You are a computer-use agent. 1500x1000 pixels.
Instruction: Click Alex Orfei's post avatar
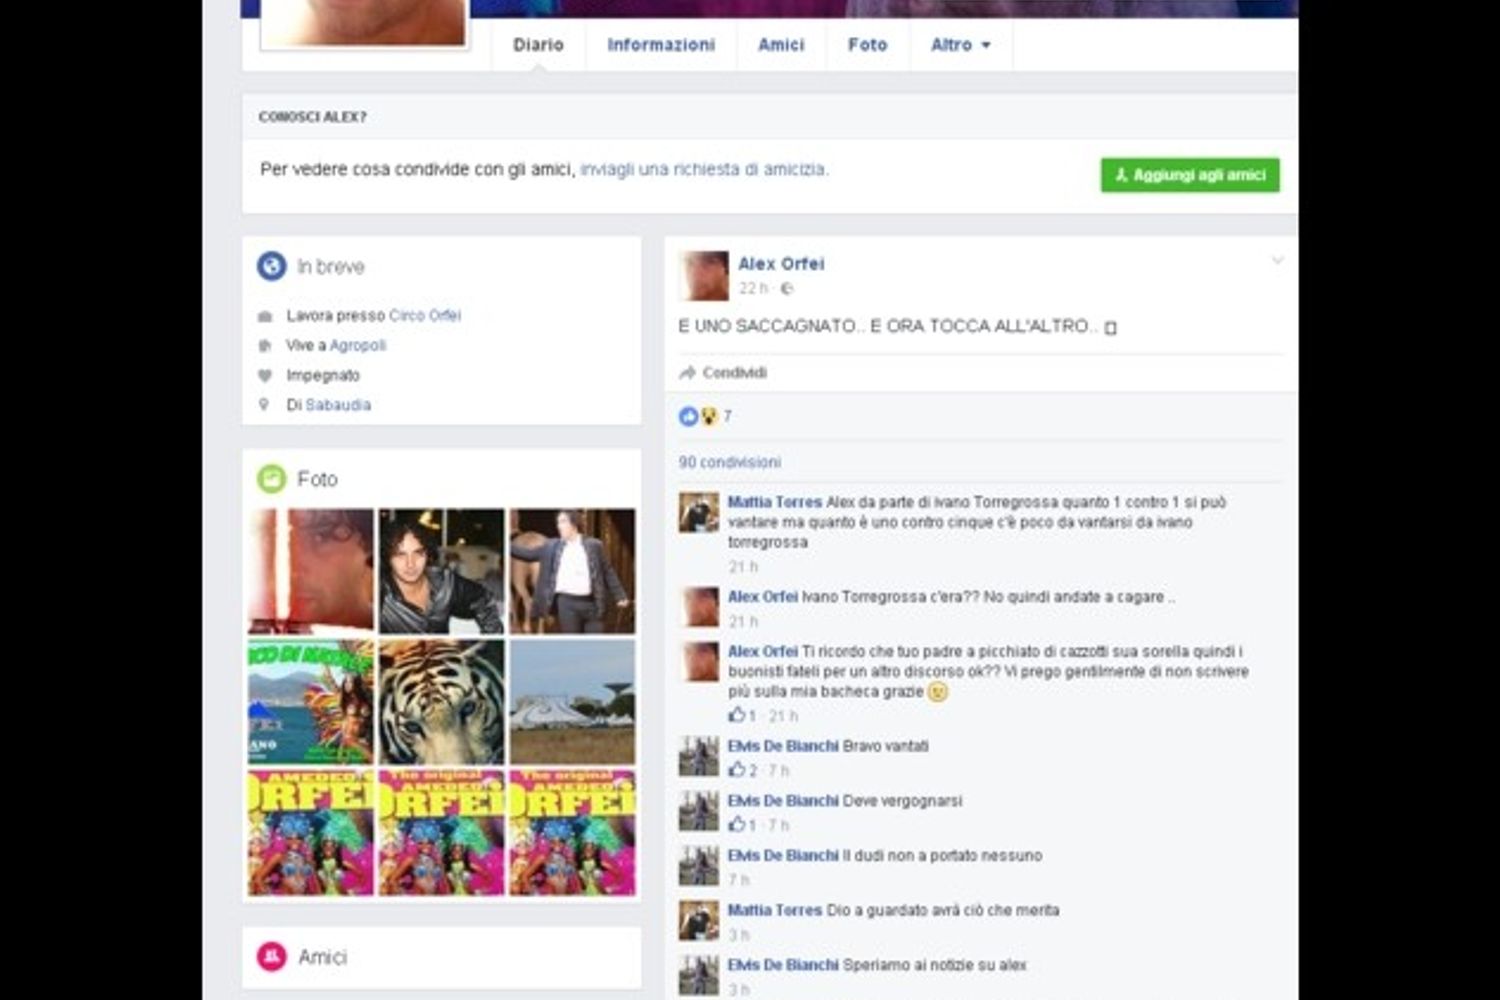click(x=704, y=276)
